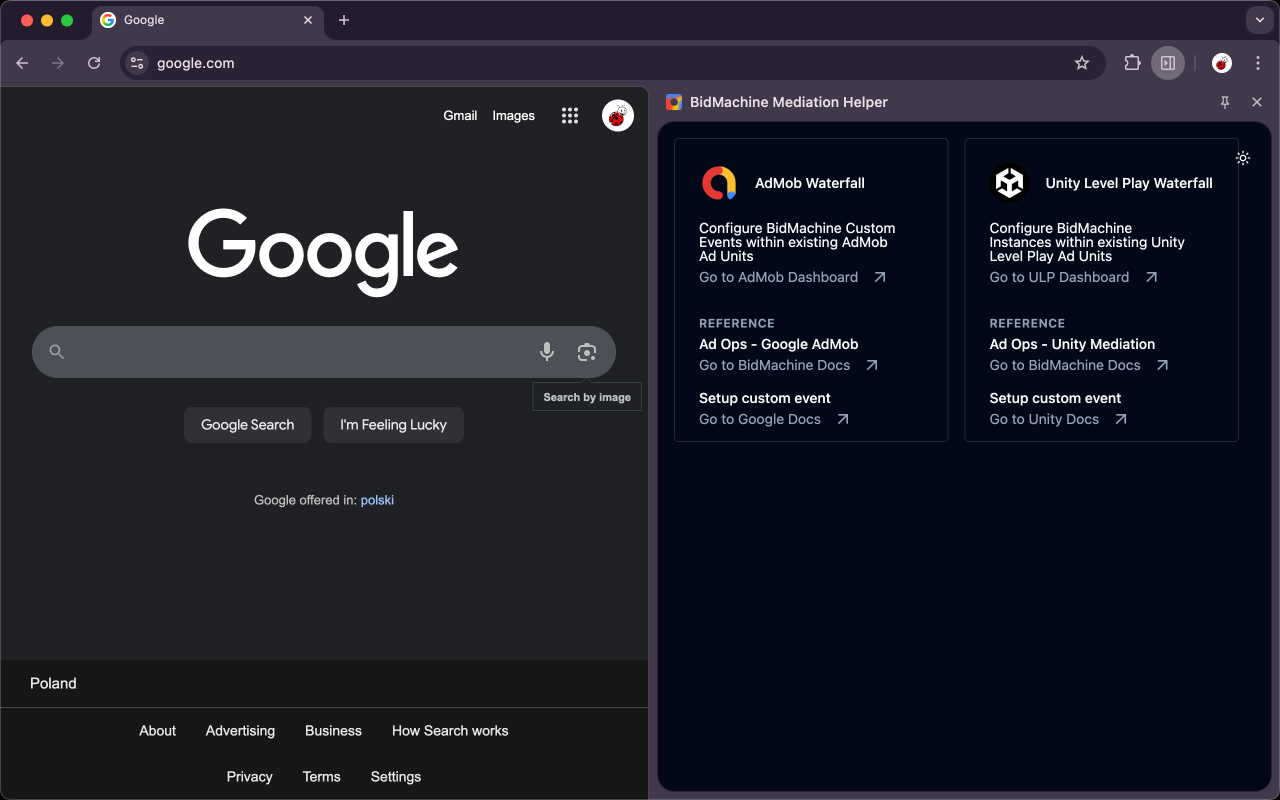This screenshot has width=1280, height=800.
Task: Open the Google apps grid
Action: (570, 116)
